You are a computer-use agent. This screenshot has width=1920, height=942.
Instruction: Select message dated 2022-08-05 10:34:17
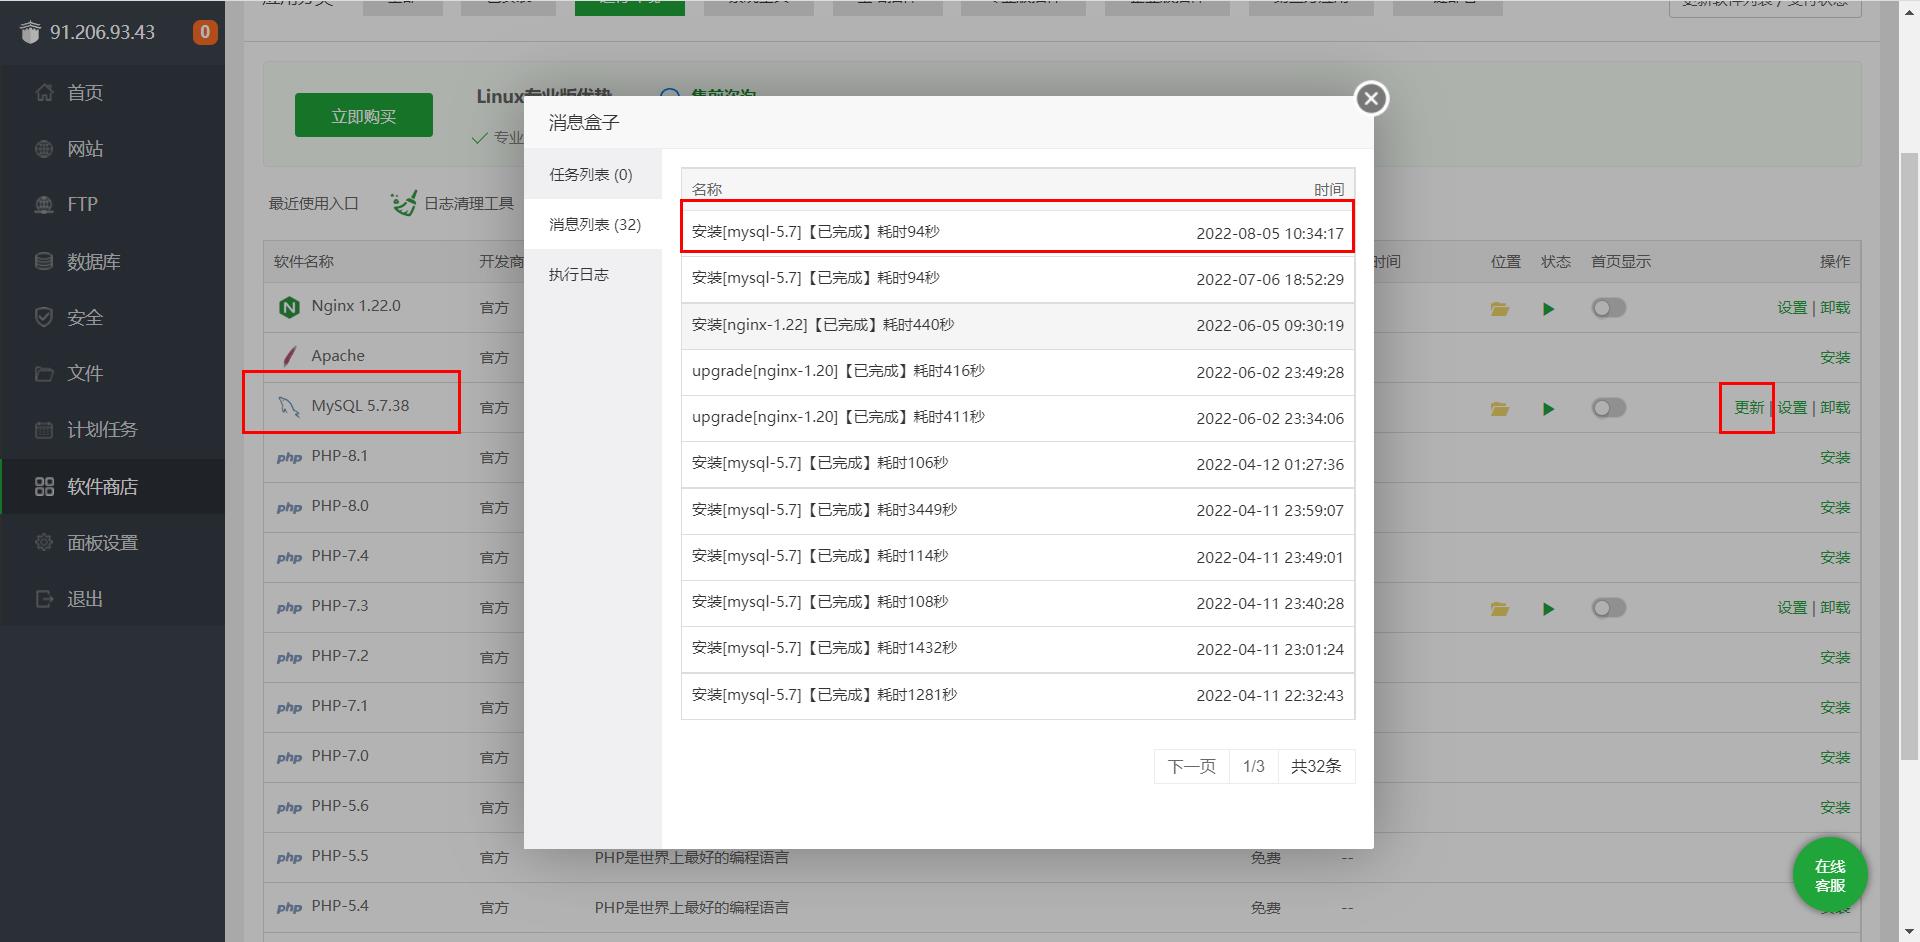[x=1018, y=232]
